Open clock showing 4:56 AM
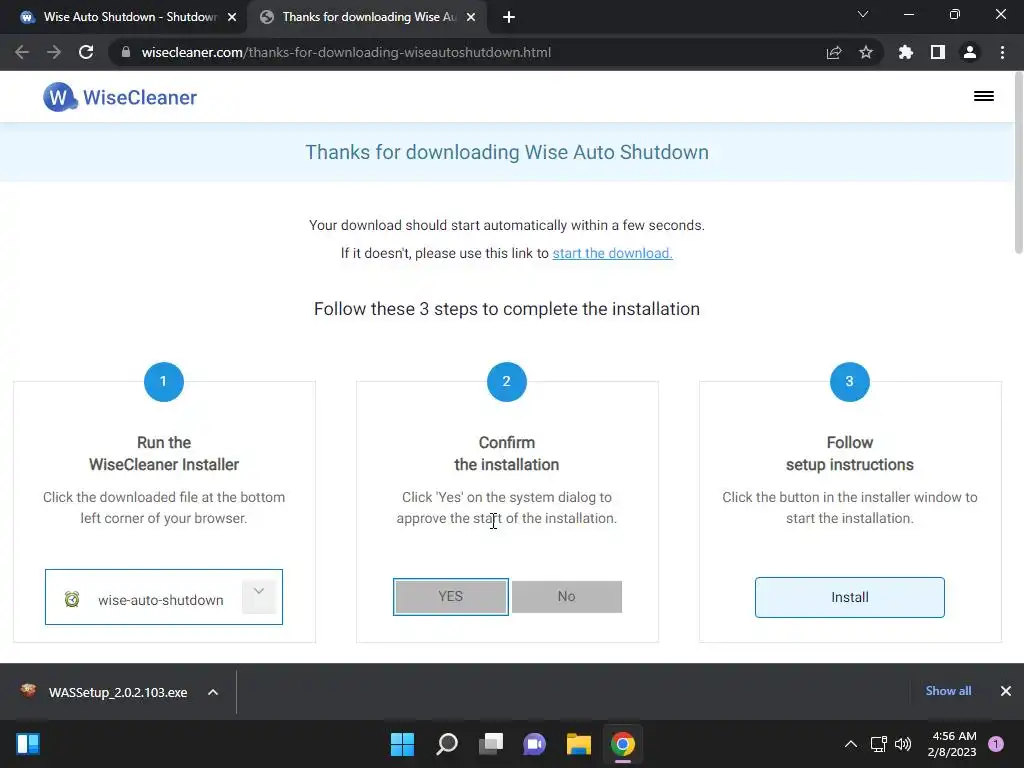 952,744
